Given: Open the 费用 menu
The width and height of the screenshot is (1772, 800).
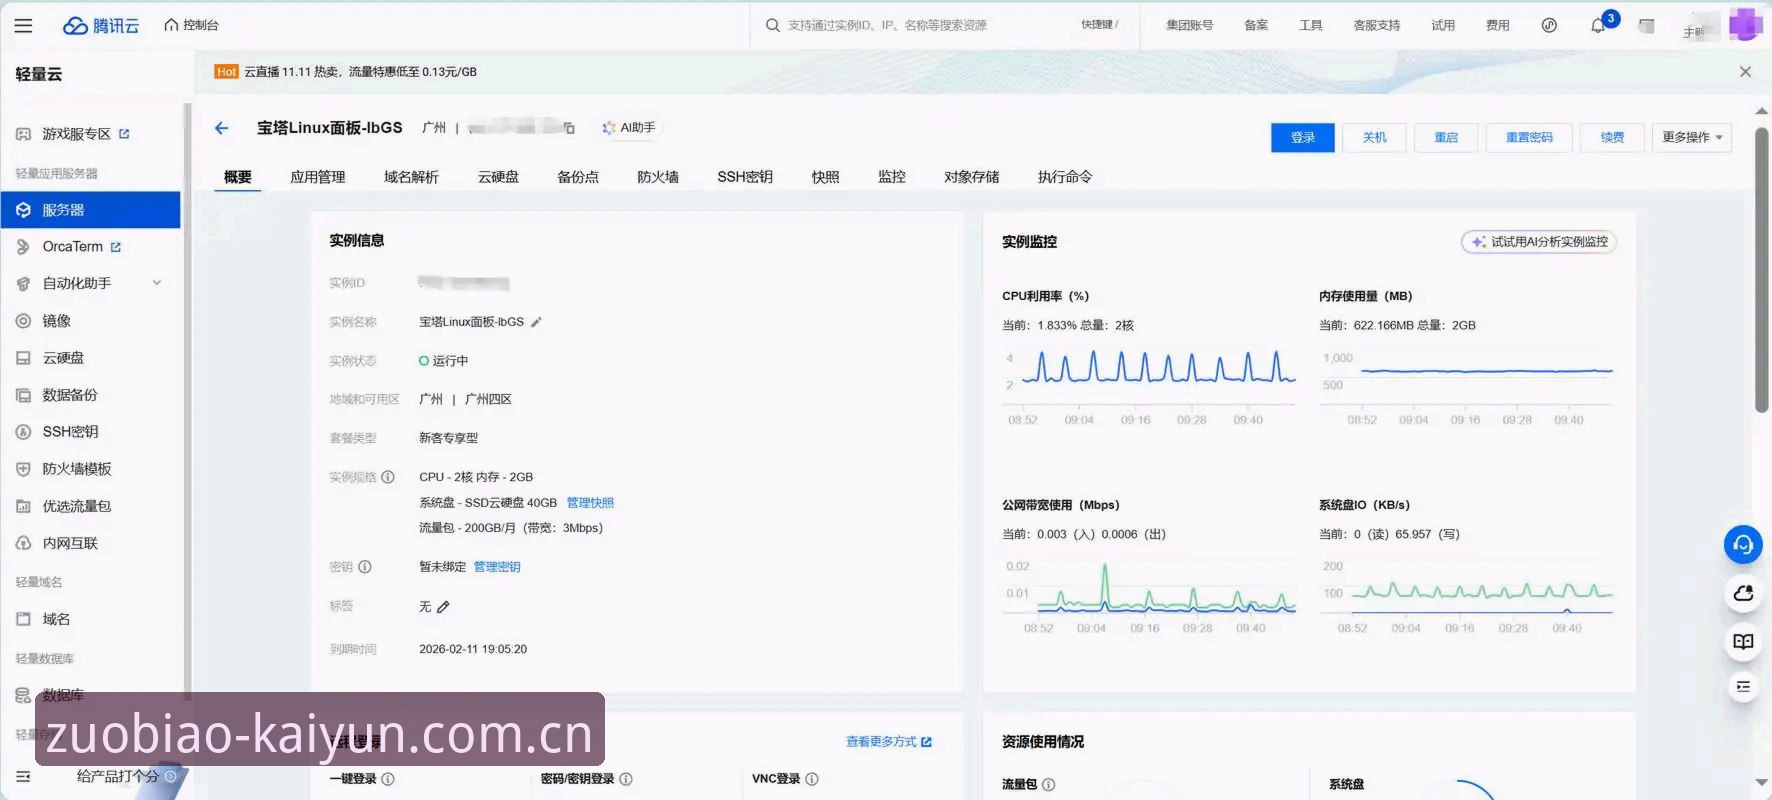Looking at the screenshot, I should coord(1497,26).
